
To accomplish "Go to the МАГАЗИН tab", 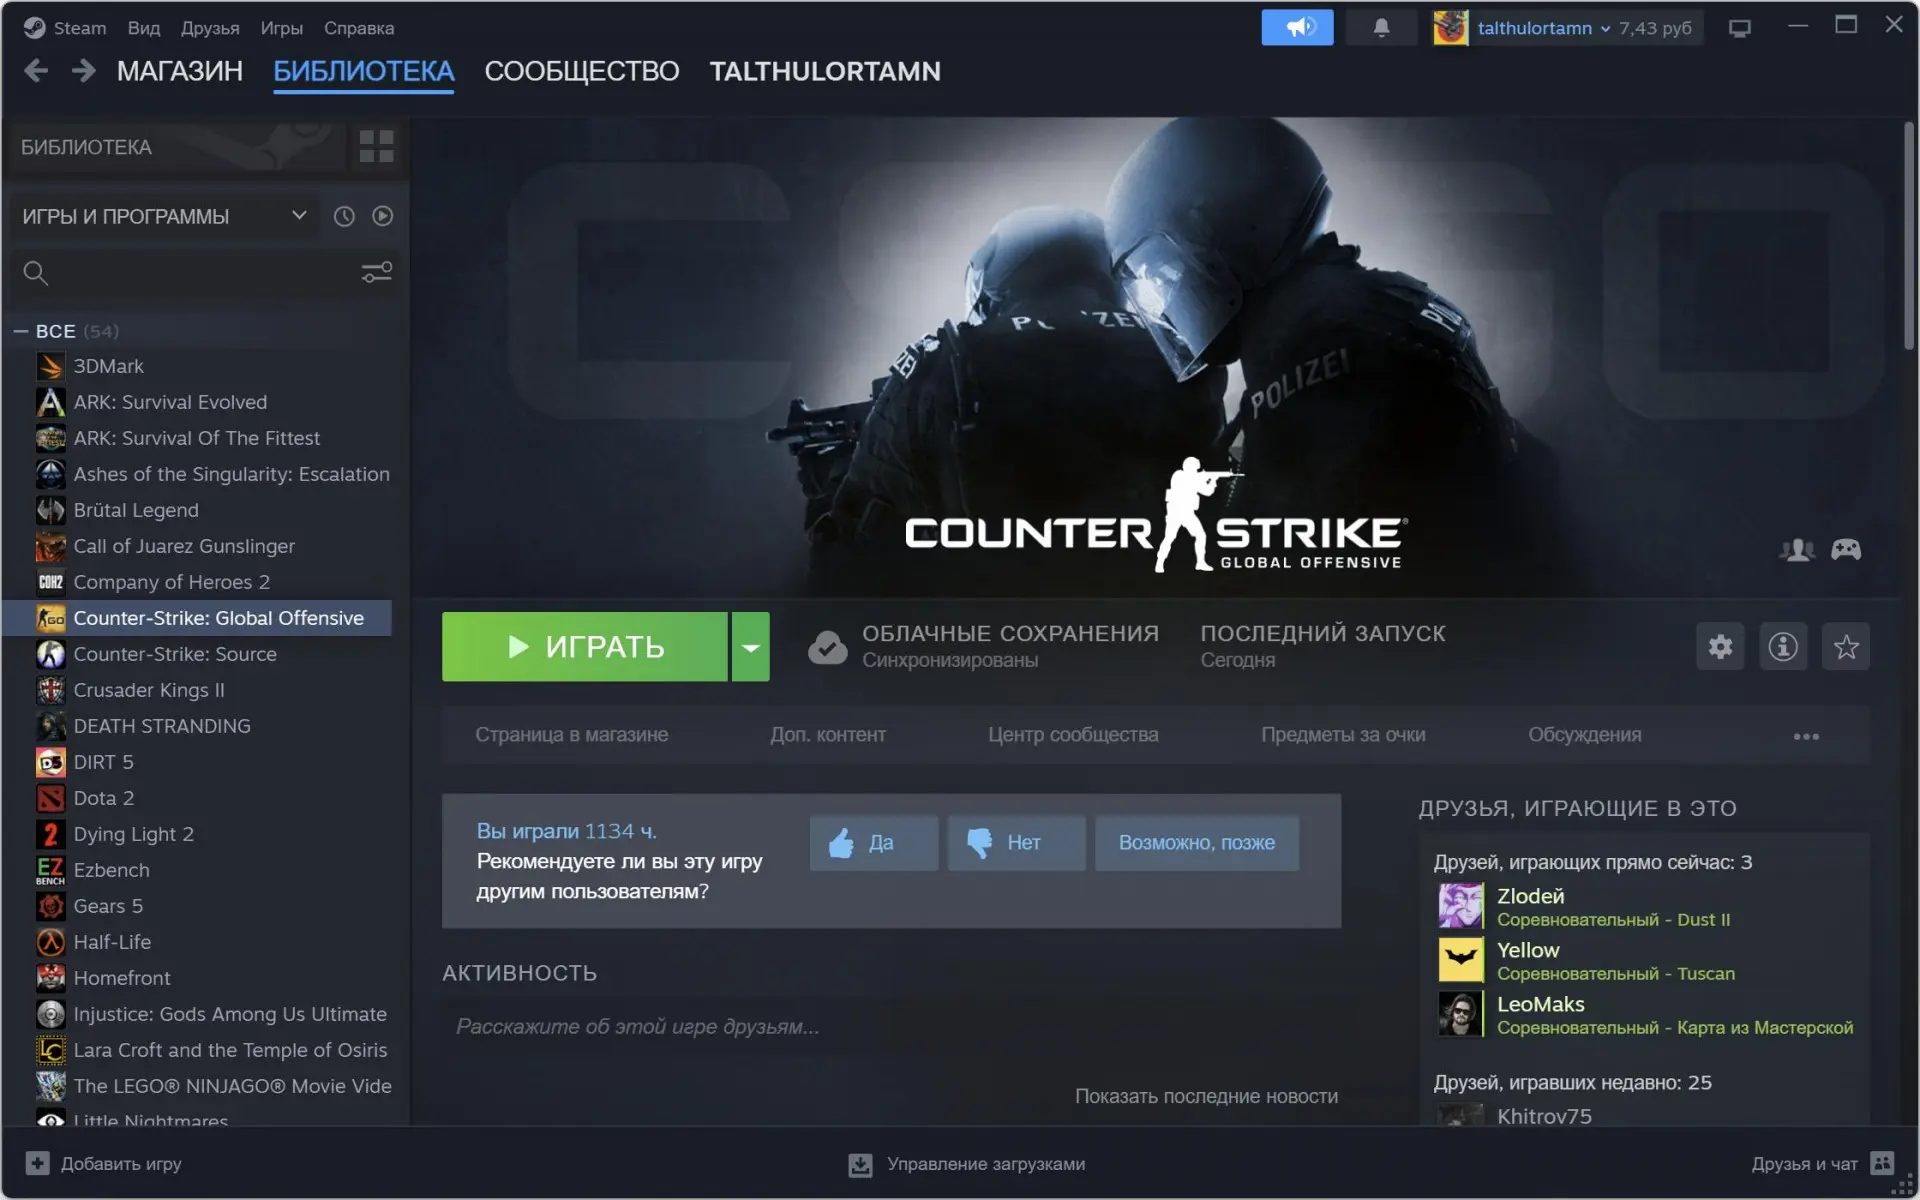I will click(x=180, y=71).
